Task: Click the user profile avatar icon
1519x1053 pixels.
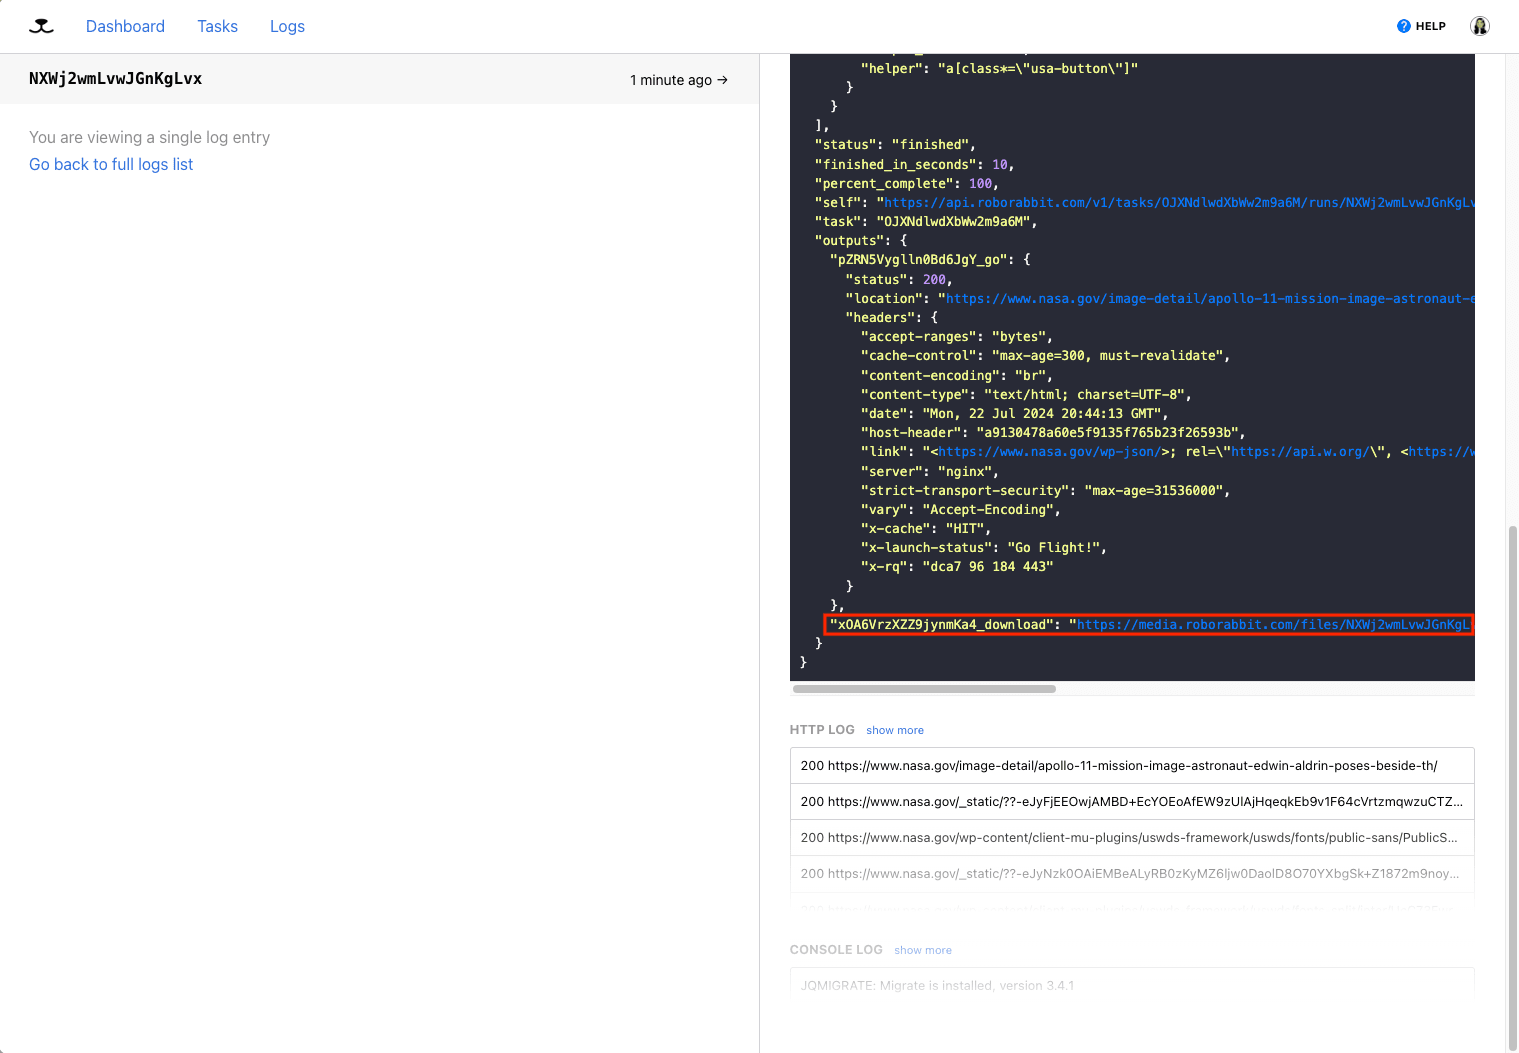Action: pyautogui.click(x=1479, y=26)
